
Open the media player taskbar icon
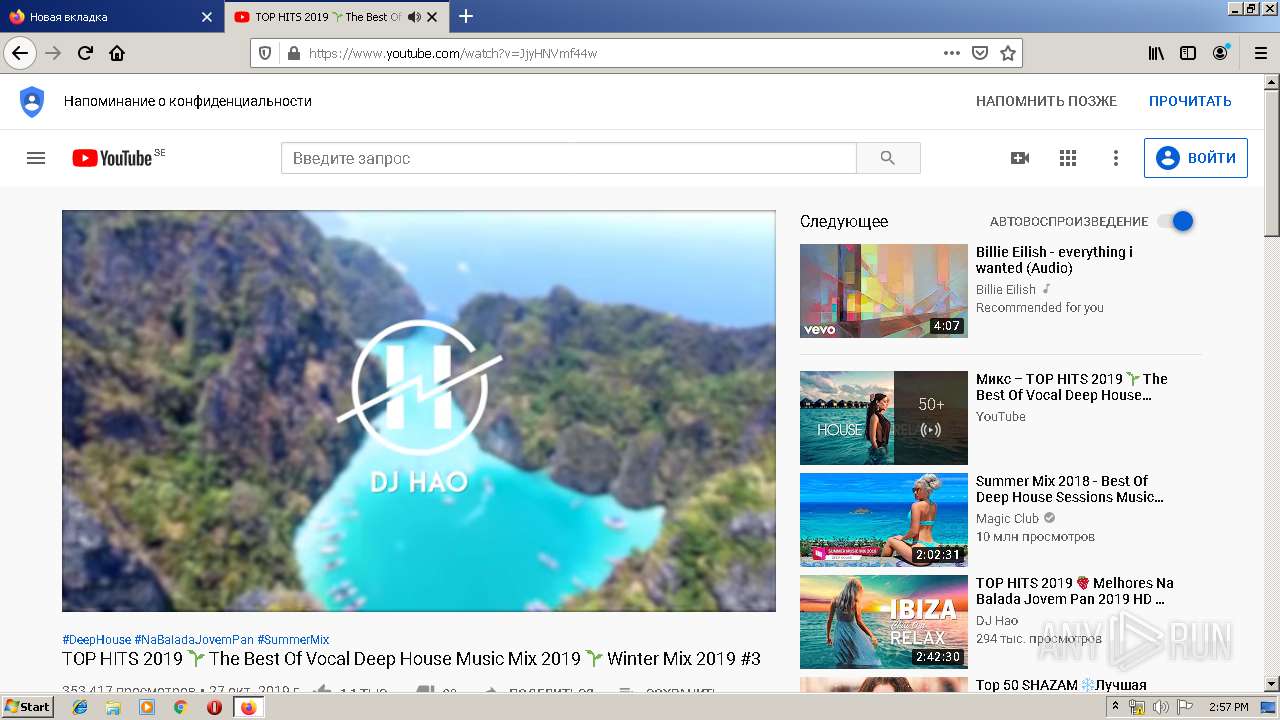click(x=147, y=707)
